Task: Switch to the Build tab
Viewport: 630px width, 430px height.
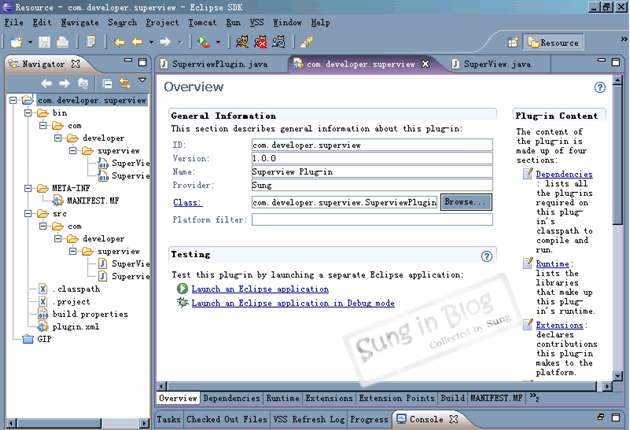Action: 452,398
